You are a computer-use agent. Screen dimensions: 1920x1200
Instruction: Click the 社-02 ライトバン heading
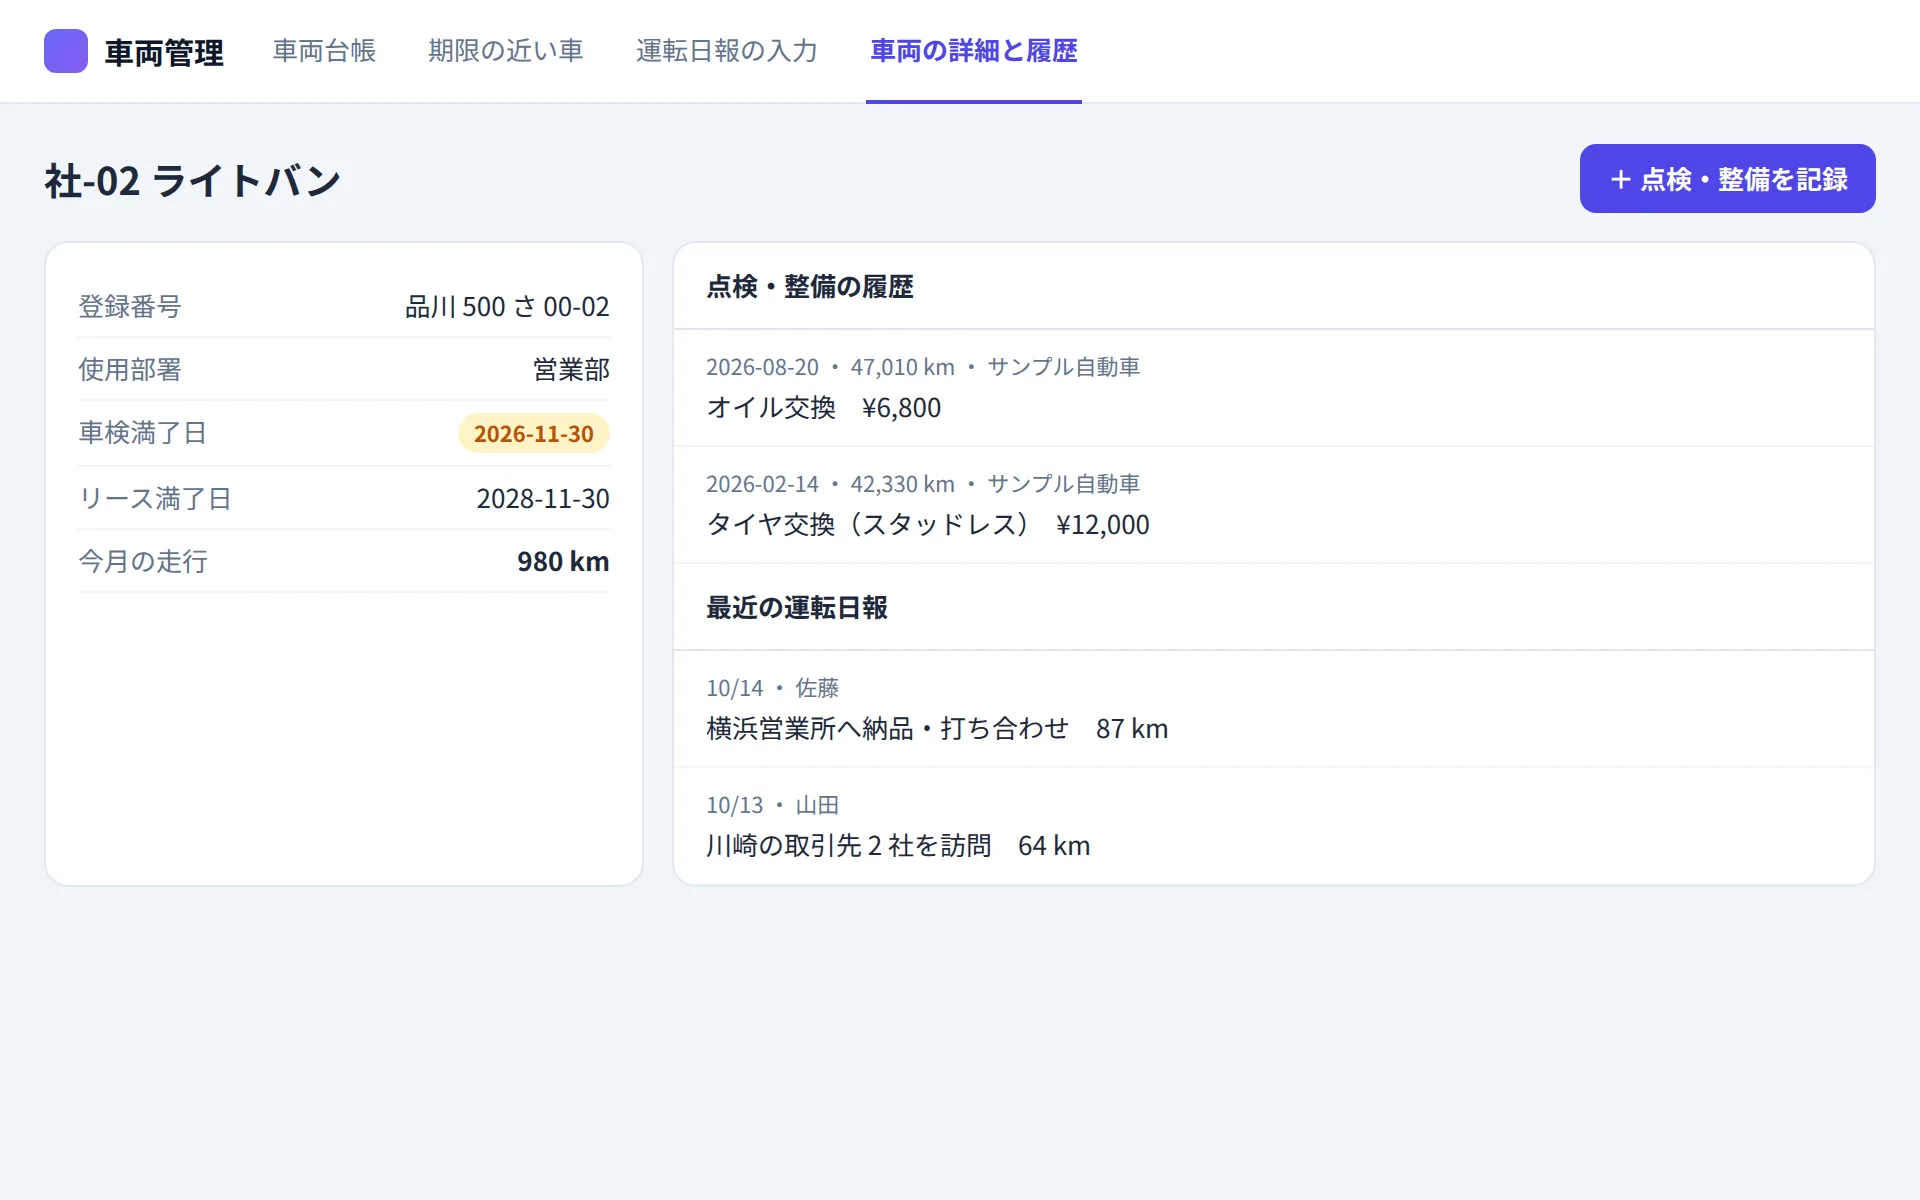(193, 182)
